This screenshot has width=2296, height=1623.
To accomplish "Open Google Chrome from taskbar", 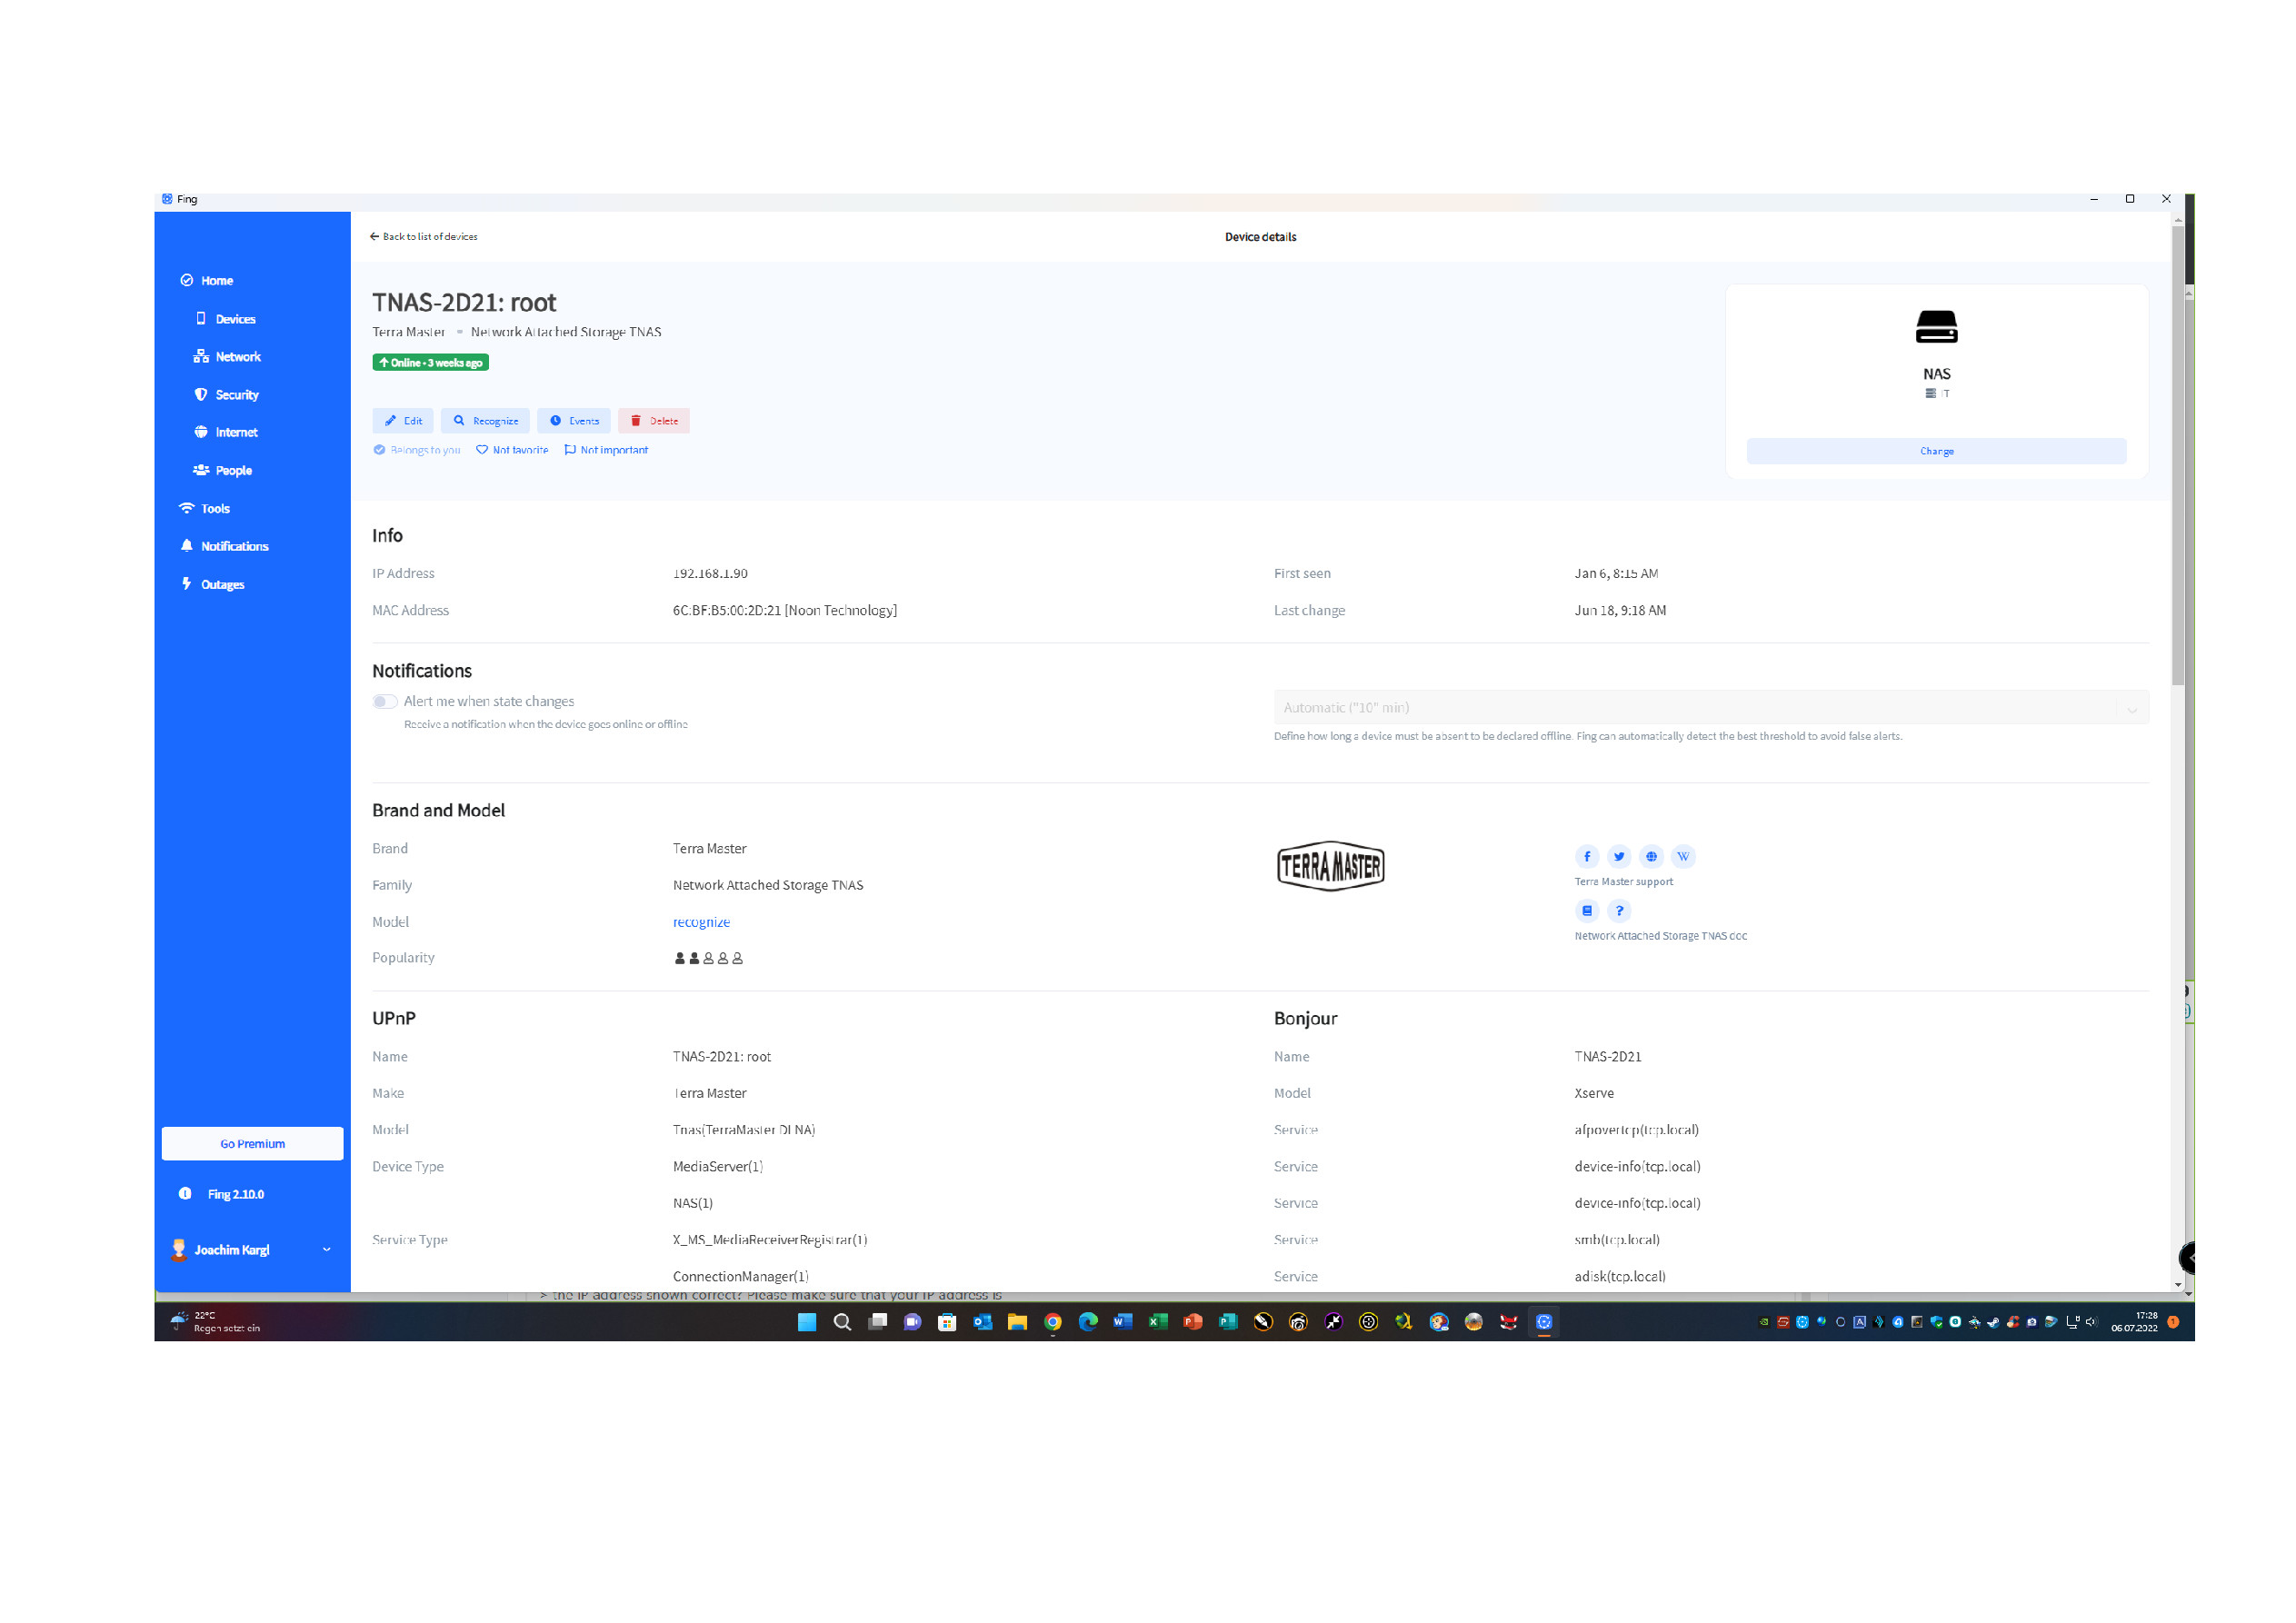I will (1053, 1322).
